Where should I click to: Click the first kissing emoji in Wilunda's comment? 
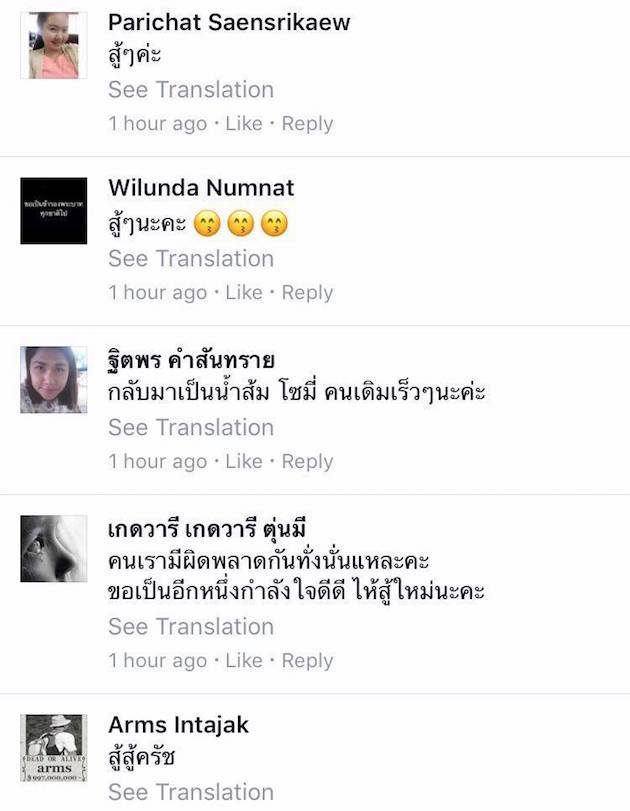tap(207, 224)
